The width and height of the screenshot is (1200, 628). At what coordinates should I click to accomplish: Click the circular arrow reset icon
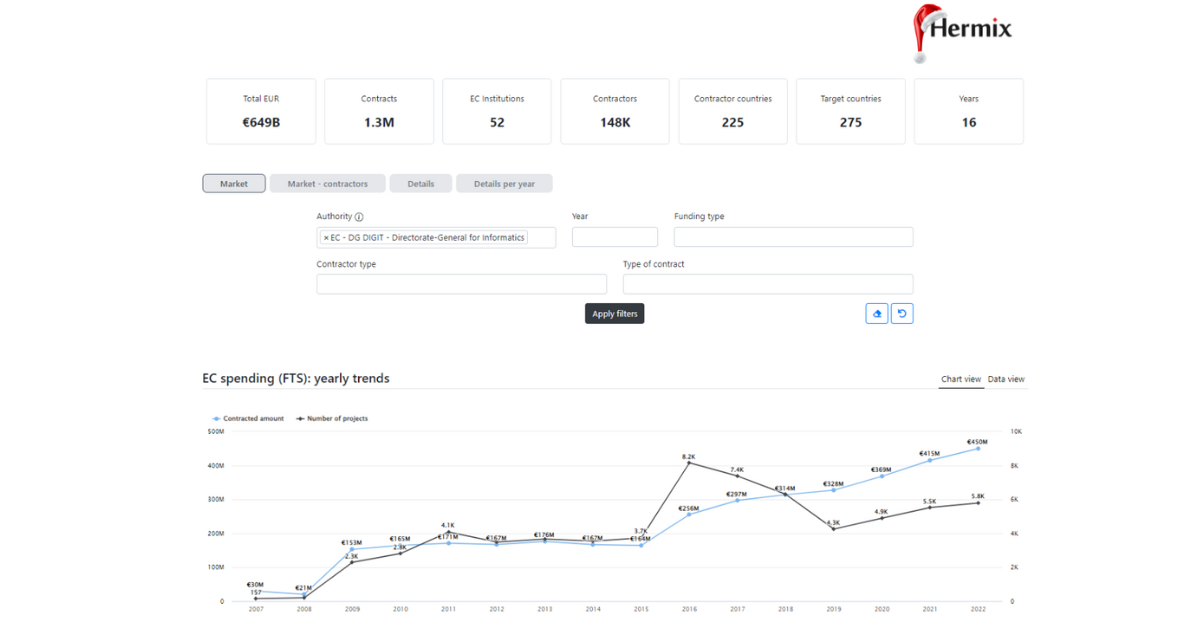902,314
